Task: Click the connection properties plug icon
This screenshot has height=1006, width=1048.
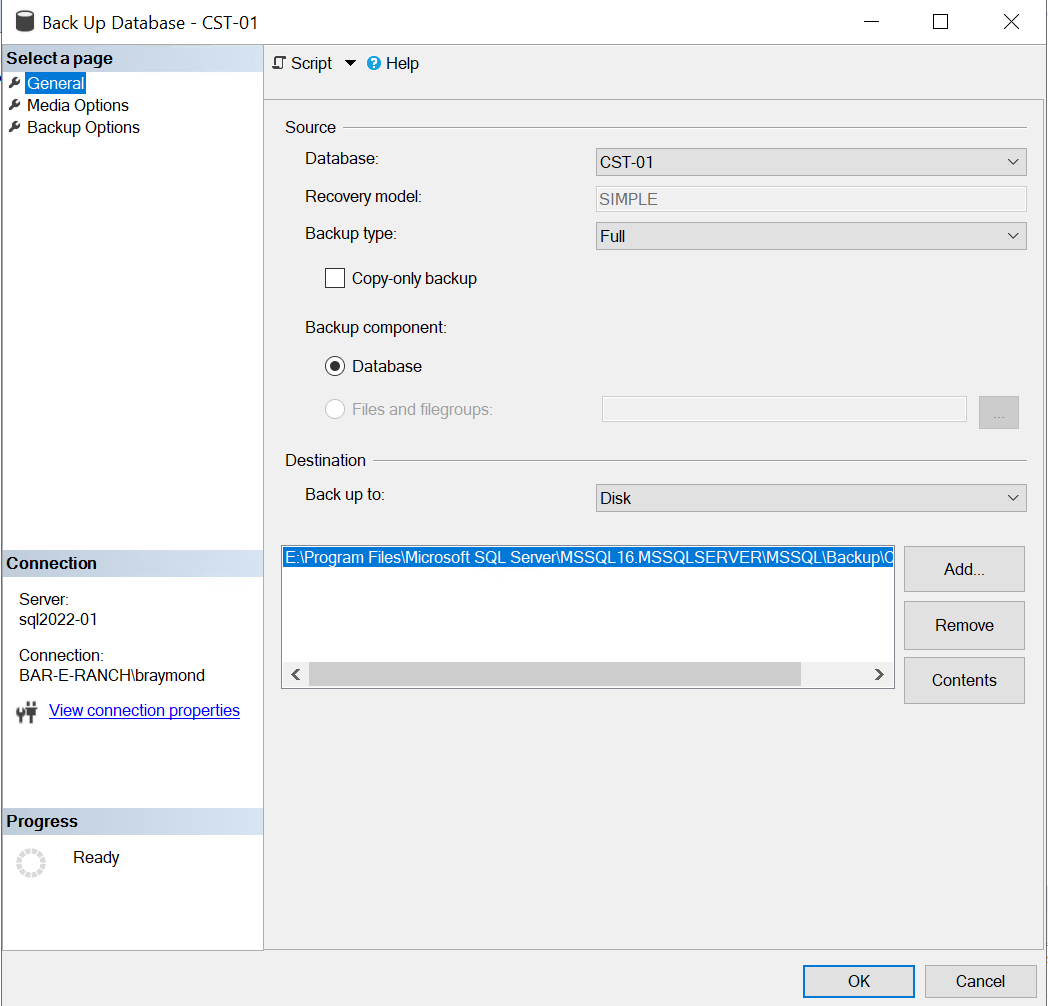Action: [27, 712]
